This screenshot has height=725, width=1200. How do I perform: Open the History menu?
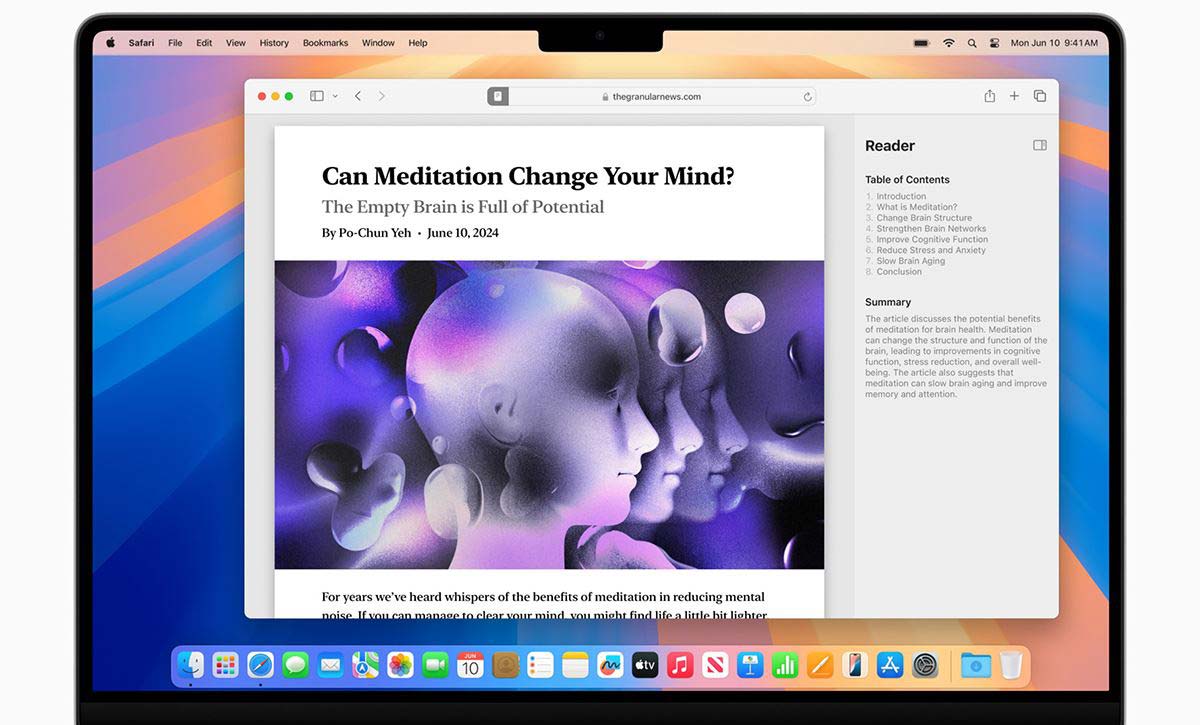[273, 43]
